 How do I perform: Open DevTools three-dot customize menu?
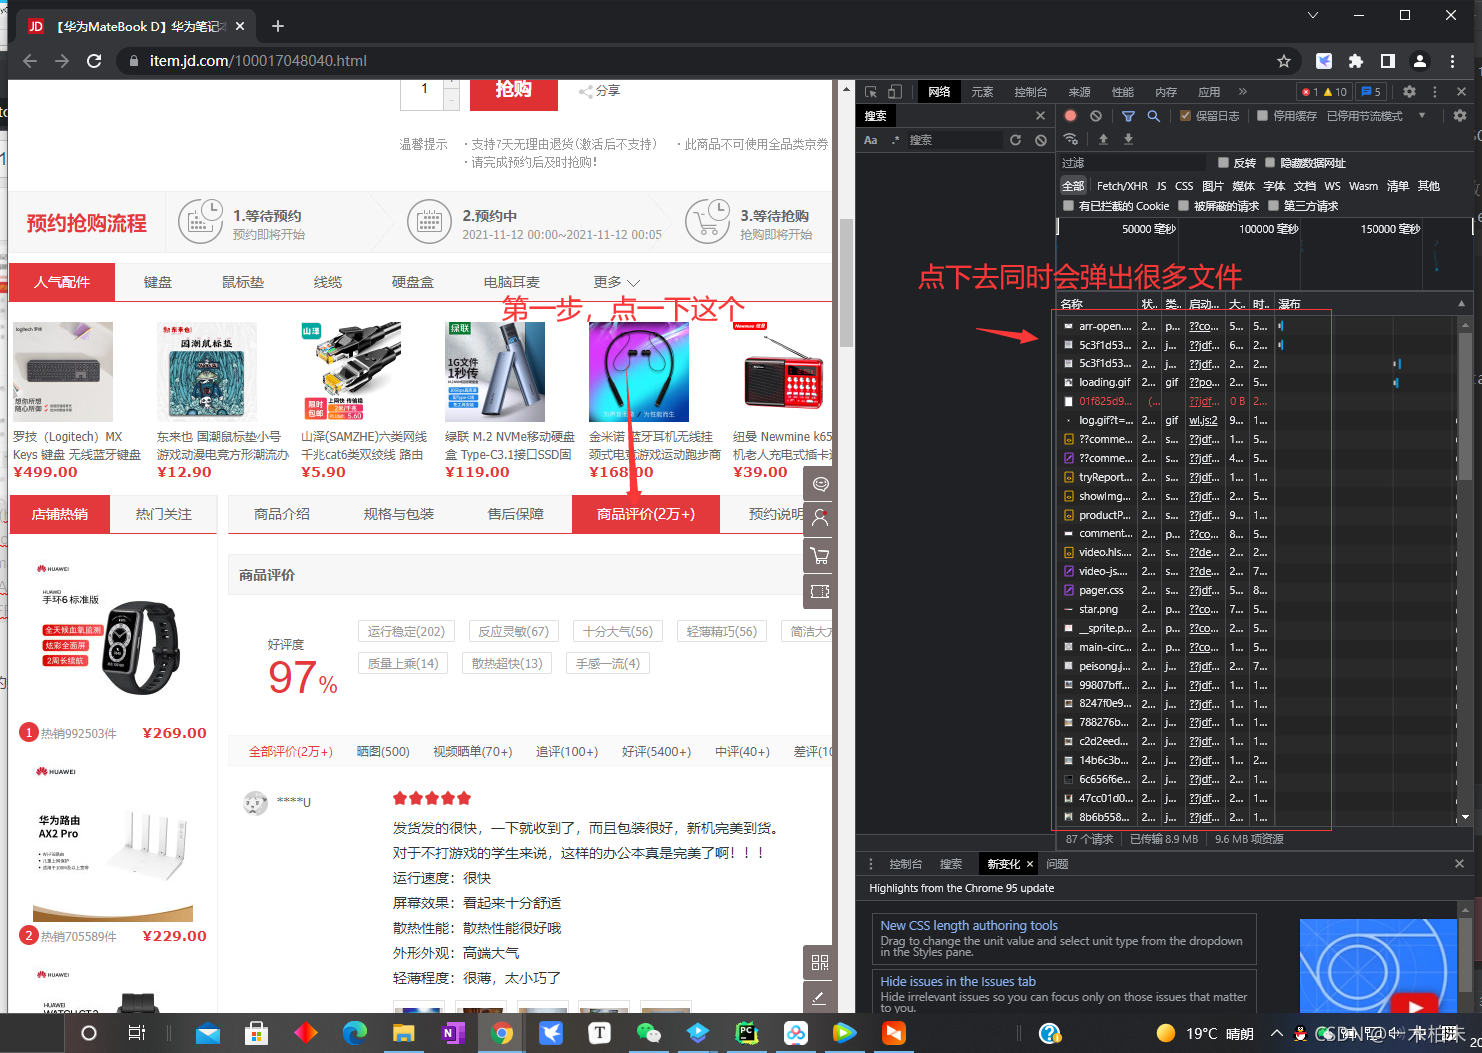point(1435,91)
